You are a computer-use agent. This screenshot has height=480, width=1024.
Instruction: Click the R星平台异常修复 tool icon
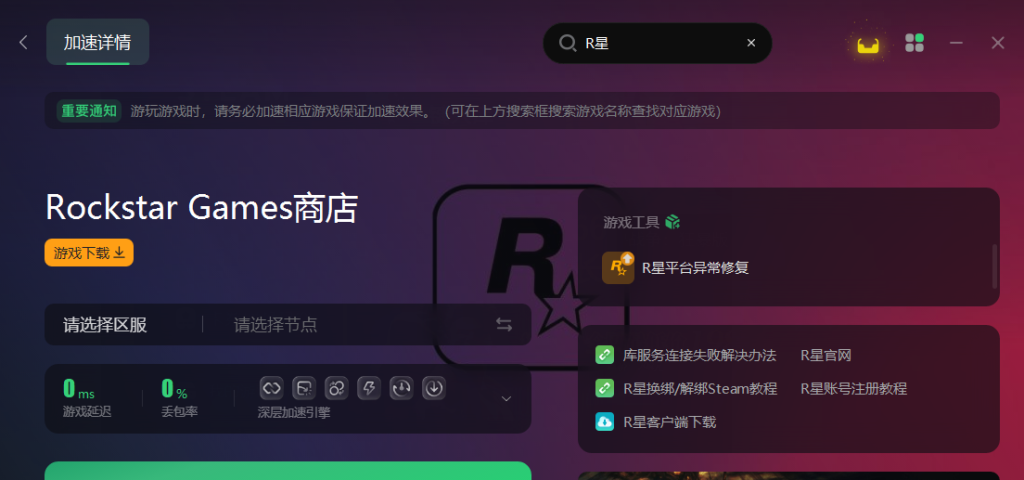pyautogui.click(x=618, y=268)
